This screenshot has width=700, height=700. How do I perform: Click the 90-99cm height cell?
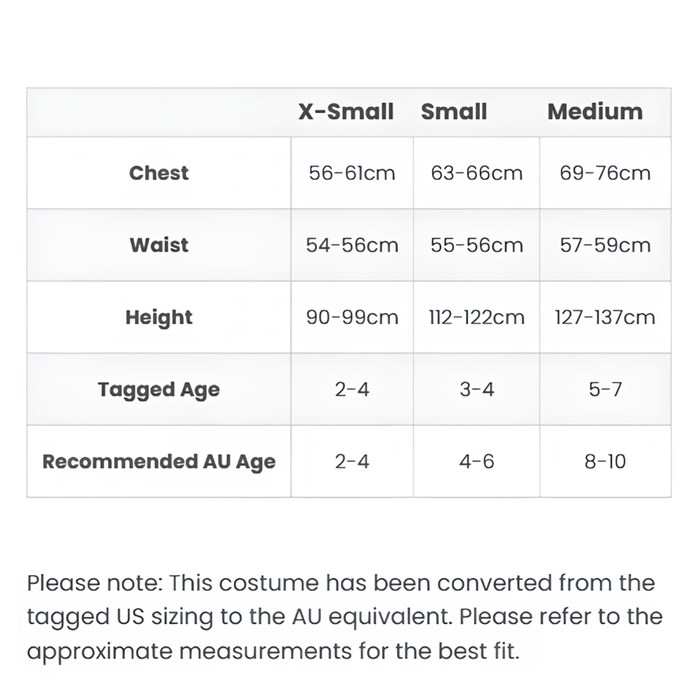(x=352, y=317)
